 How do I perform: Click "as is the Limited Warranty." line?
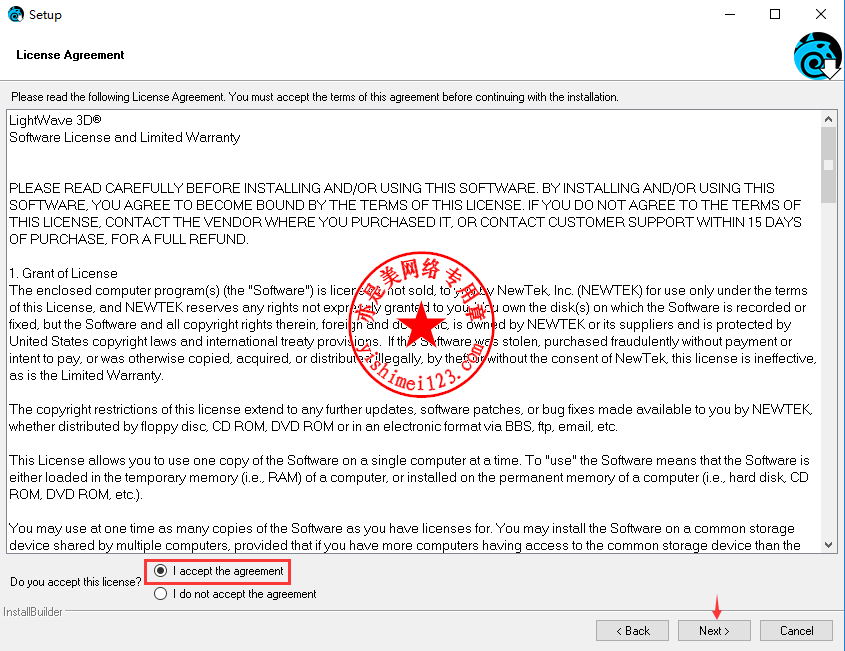[86, 376]
